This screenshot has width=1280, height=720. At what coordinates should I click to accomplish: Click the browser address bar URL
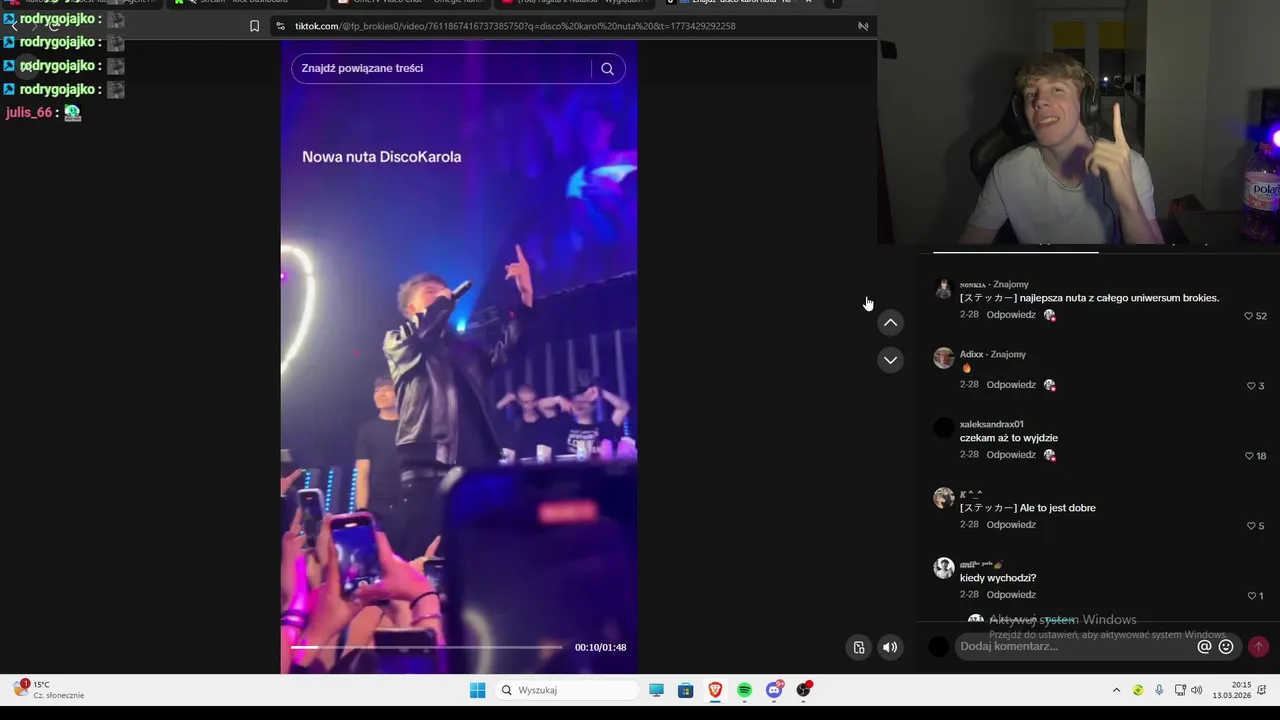515,26
